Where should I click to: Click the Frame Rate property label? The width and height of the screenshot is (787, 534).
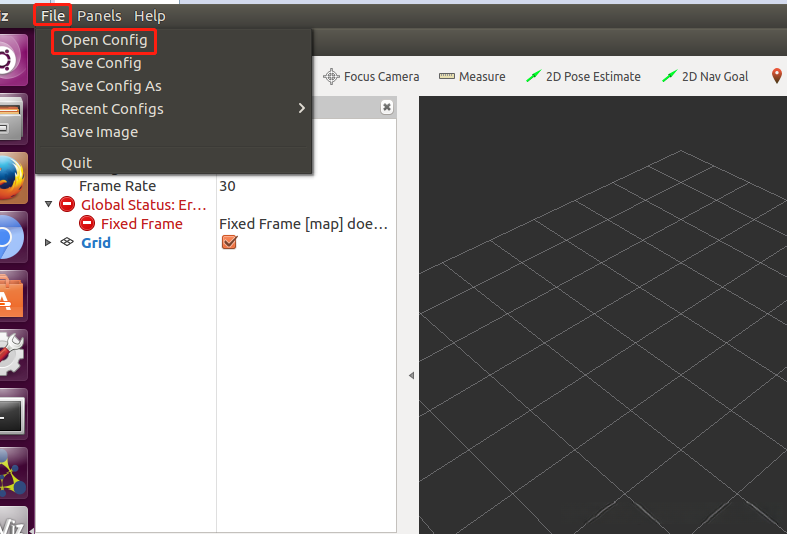pos(117,186)
